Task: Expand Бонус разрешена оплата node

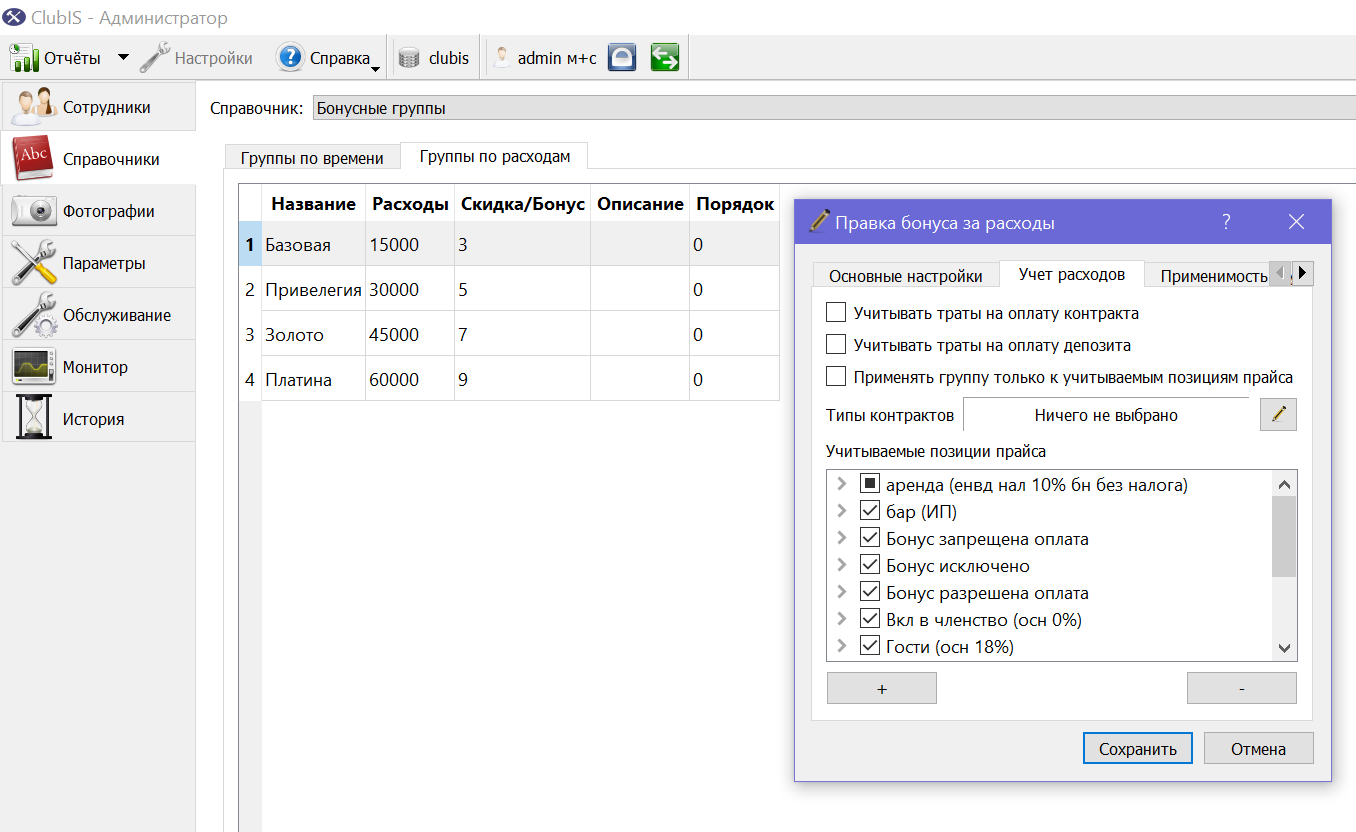Action: pyautogui.click(x=842, y=592)
